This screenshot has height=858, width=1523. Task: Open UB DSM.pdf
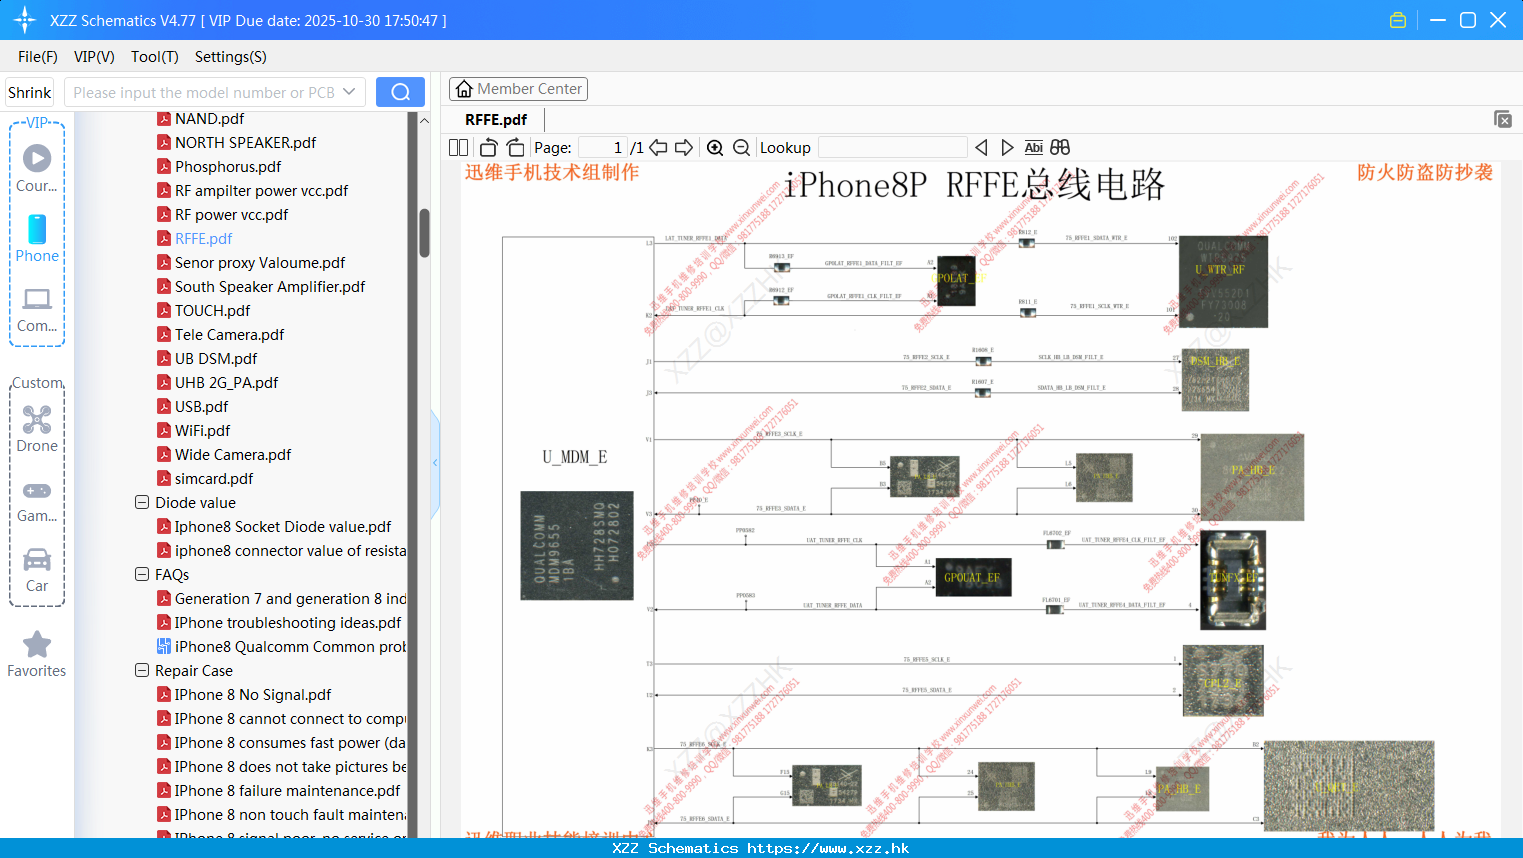click(216, 358)
